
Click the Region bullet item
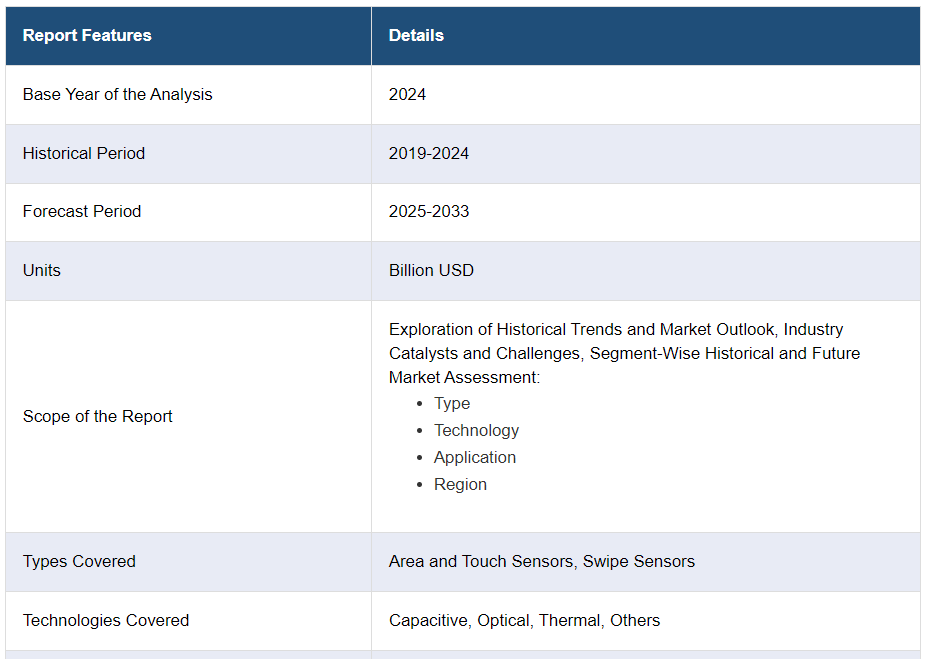coord(460,485)
